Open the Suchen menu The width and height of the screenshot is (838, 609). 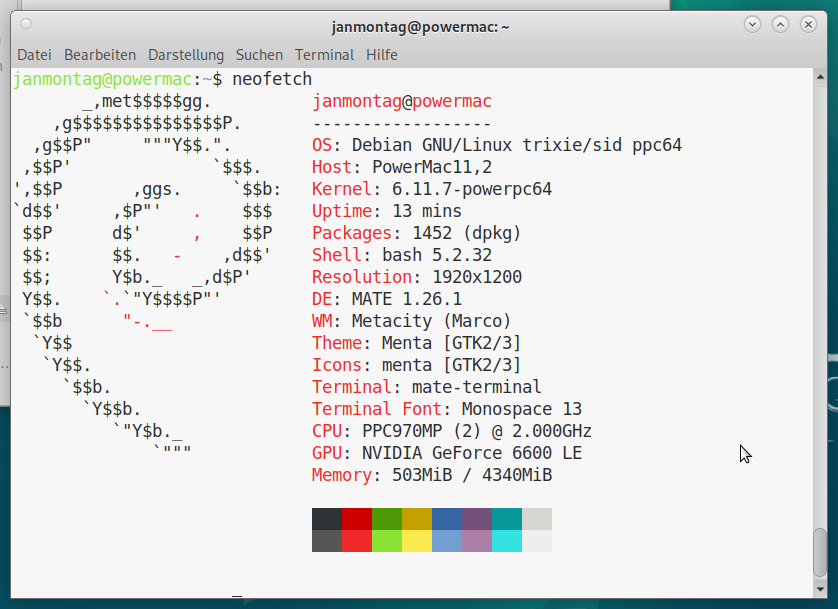(x=259, y=55)
